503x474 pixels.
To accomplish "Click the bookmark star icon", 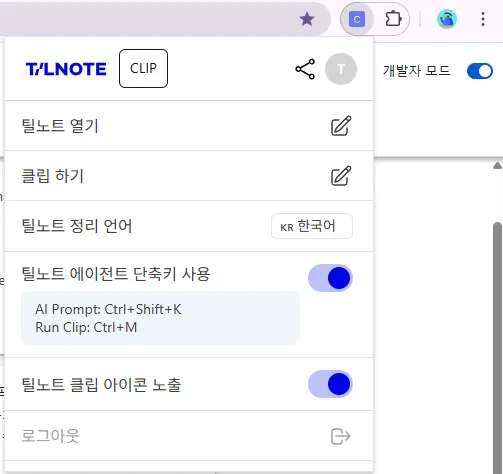I will (x=307, y=19).
